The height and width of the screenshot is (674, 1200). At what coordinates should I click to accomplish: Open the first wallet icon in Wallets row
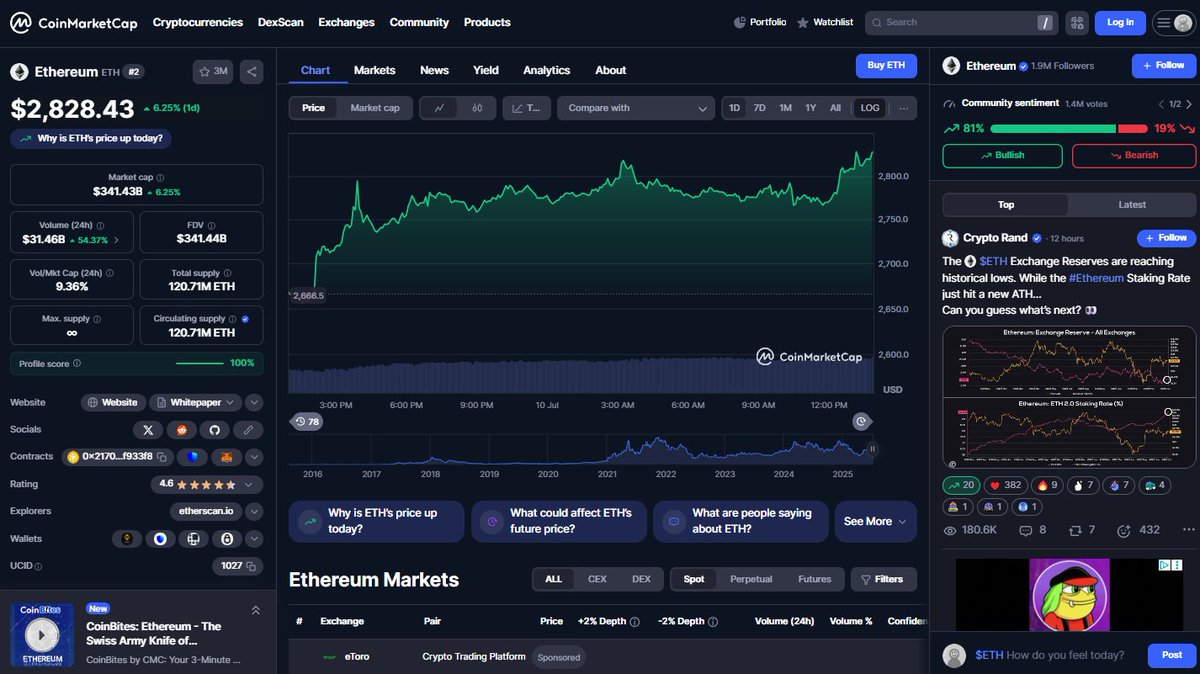tap(127, 539)
